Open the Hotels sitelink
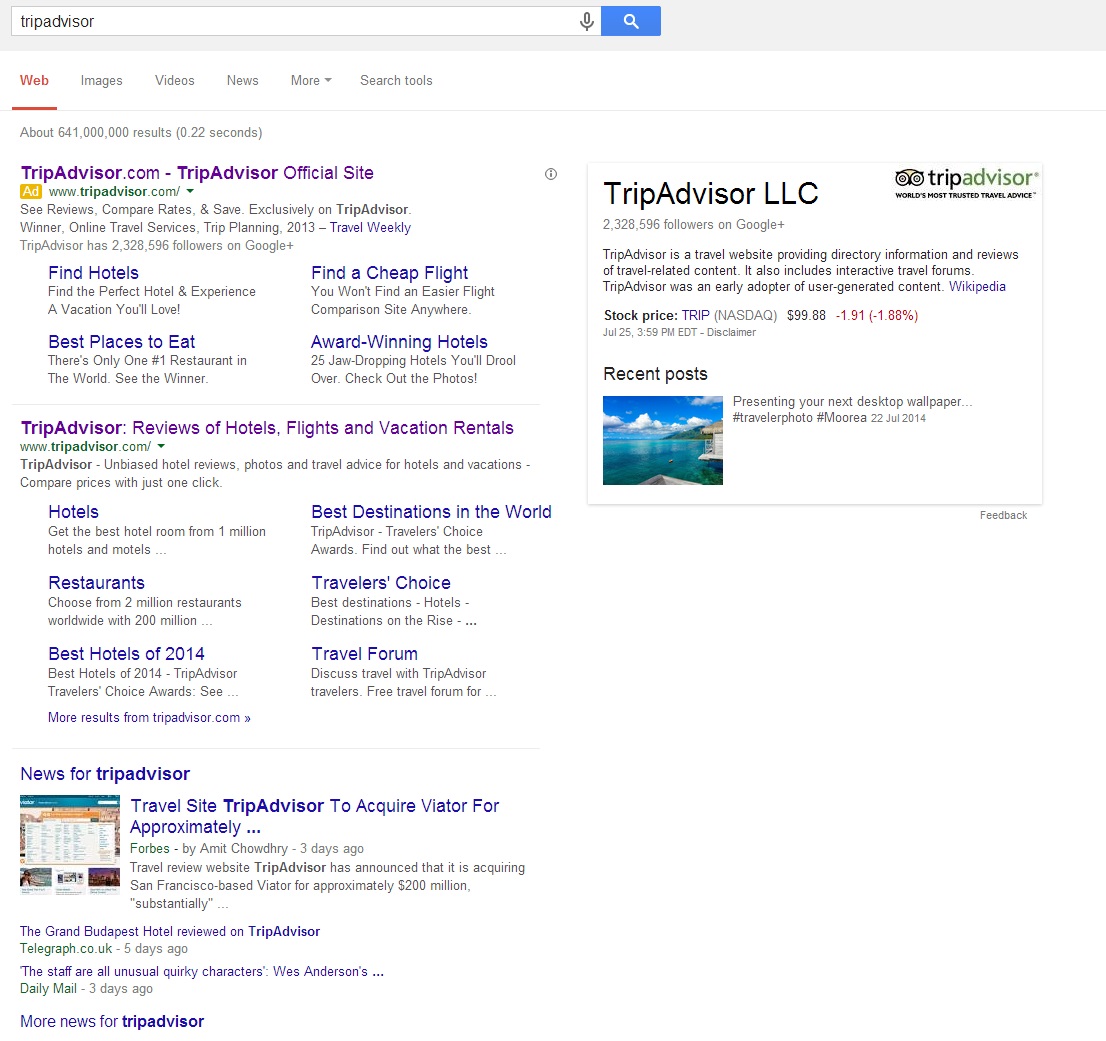Image resolution: width=1106 pixels, height=1041 pixels. point(73,512)
